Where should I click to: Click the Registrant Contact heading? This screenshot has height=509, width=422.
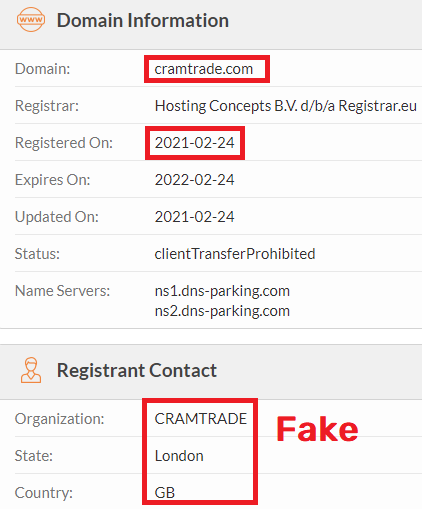137,370
